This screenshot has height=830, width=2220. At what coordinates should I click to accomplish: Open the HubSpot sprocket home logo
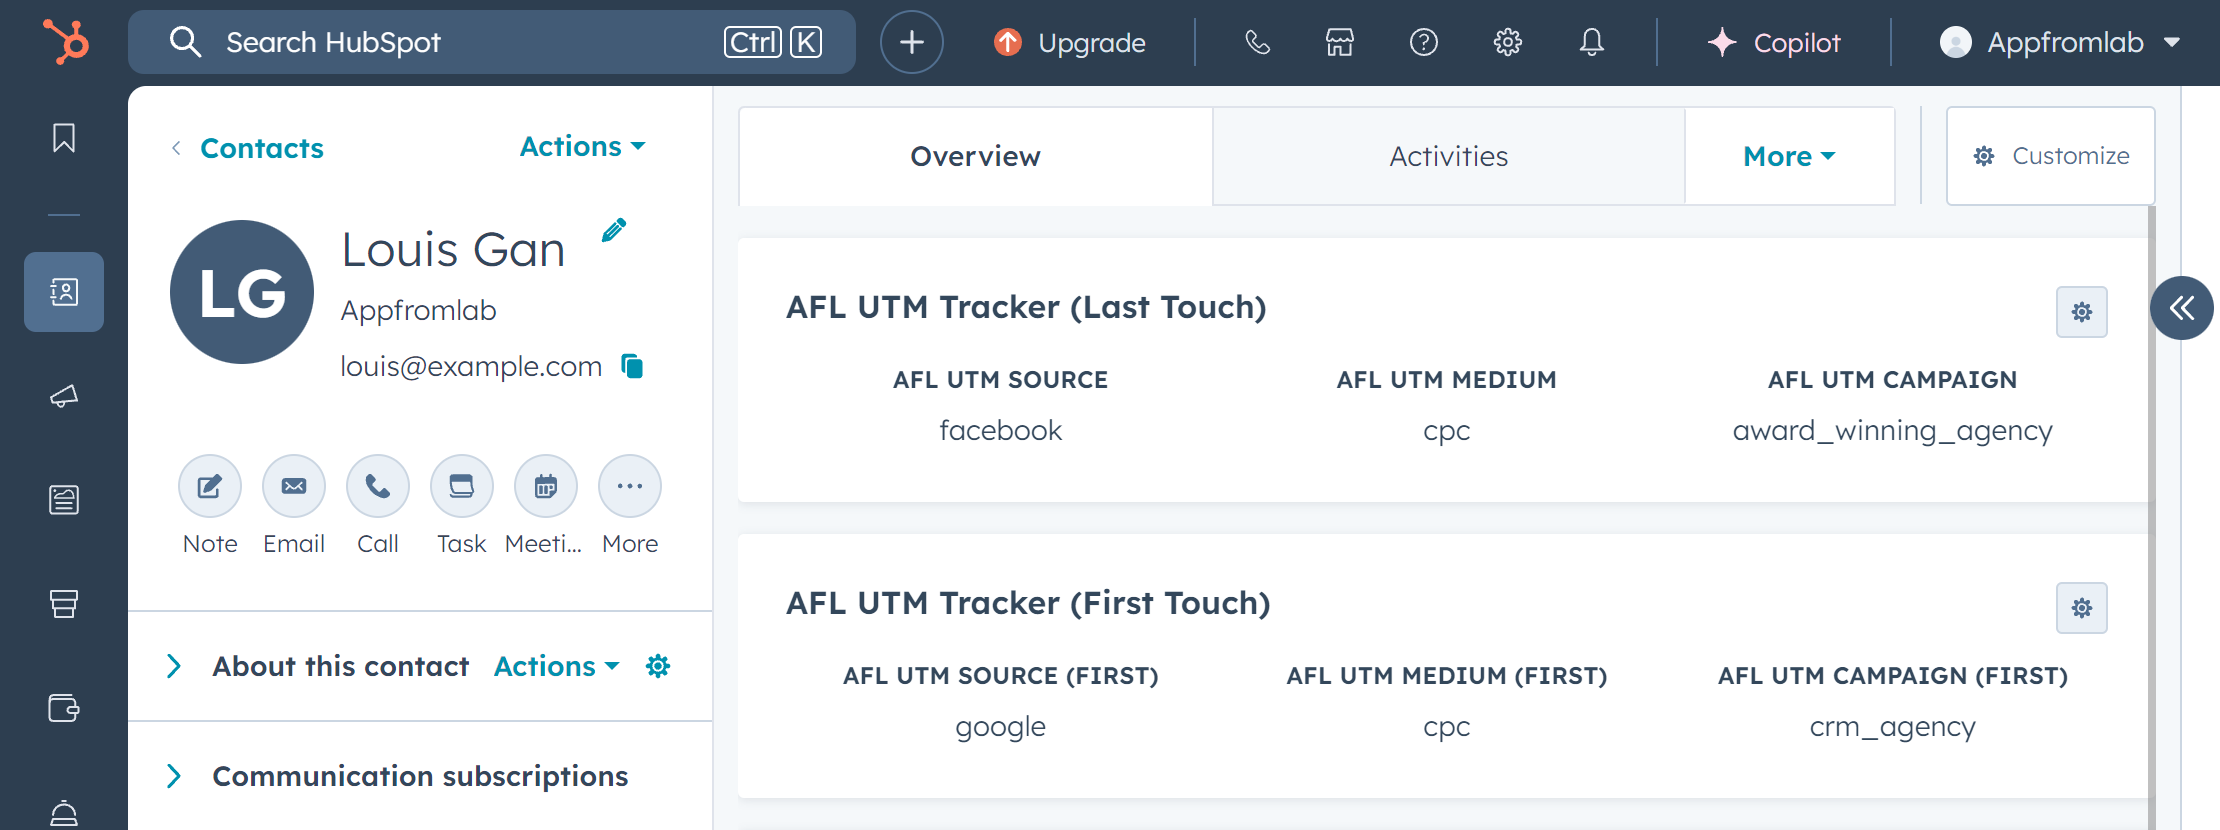coord(66,42)
